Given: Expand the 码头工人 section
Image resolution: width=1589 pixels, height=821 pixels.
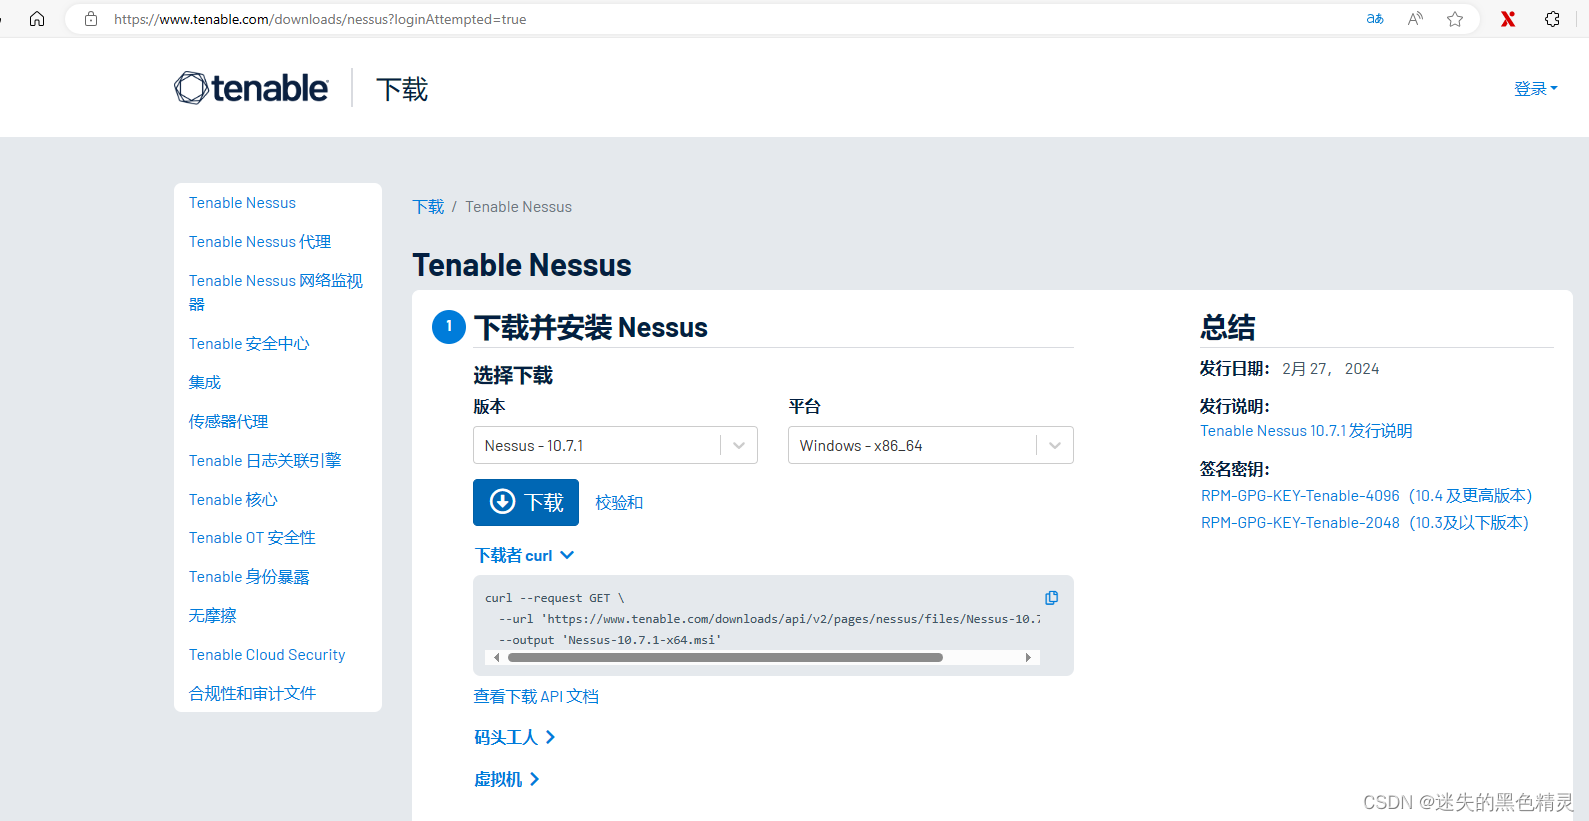Looking at the screenshot, I should click(515, 737).
